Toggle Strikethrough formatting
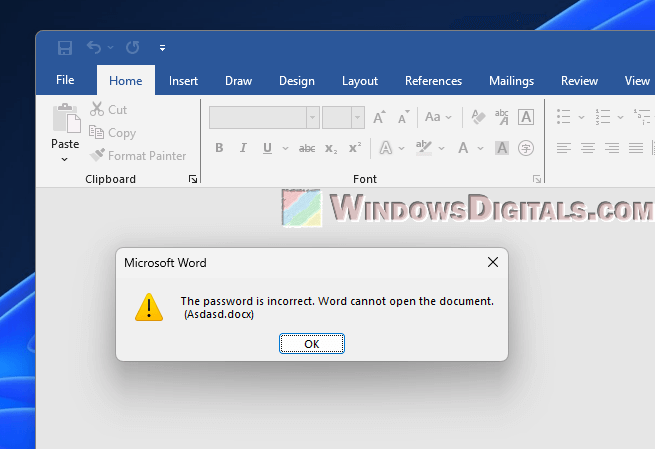Image resolution: width=655 pixels, height=449 pixels. click(x=307, y=148)
